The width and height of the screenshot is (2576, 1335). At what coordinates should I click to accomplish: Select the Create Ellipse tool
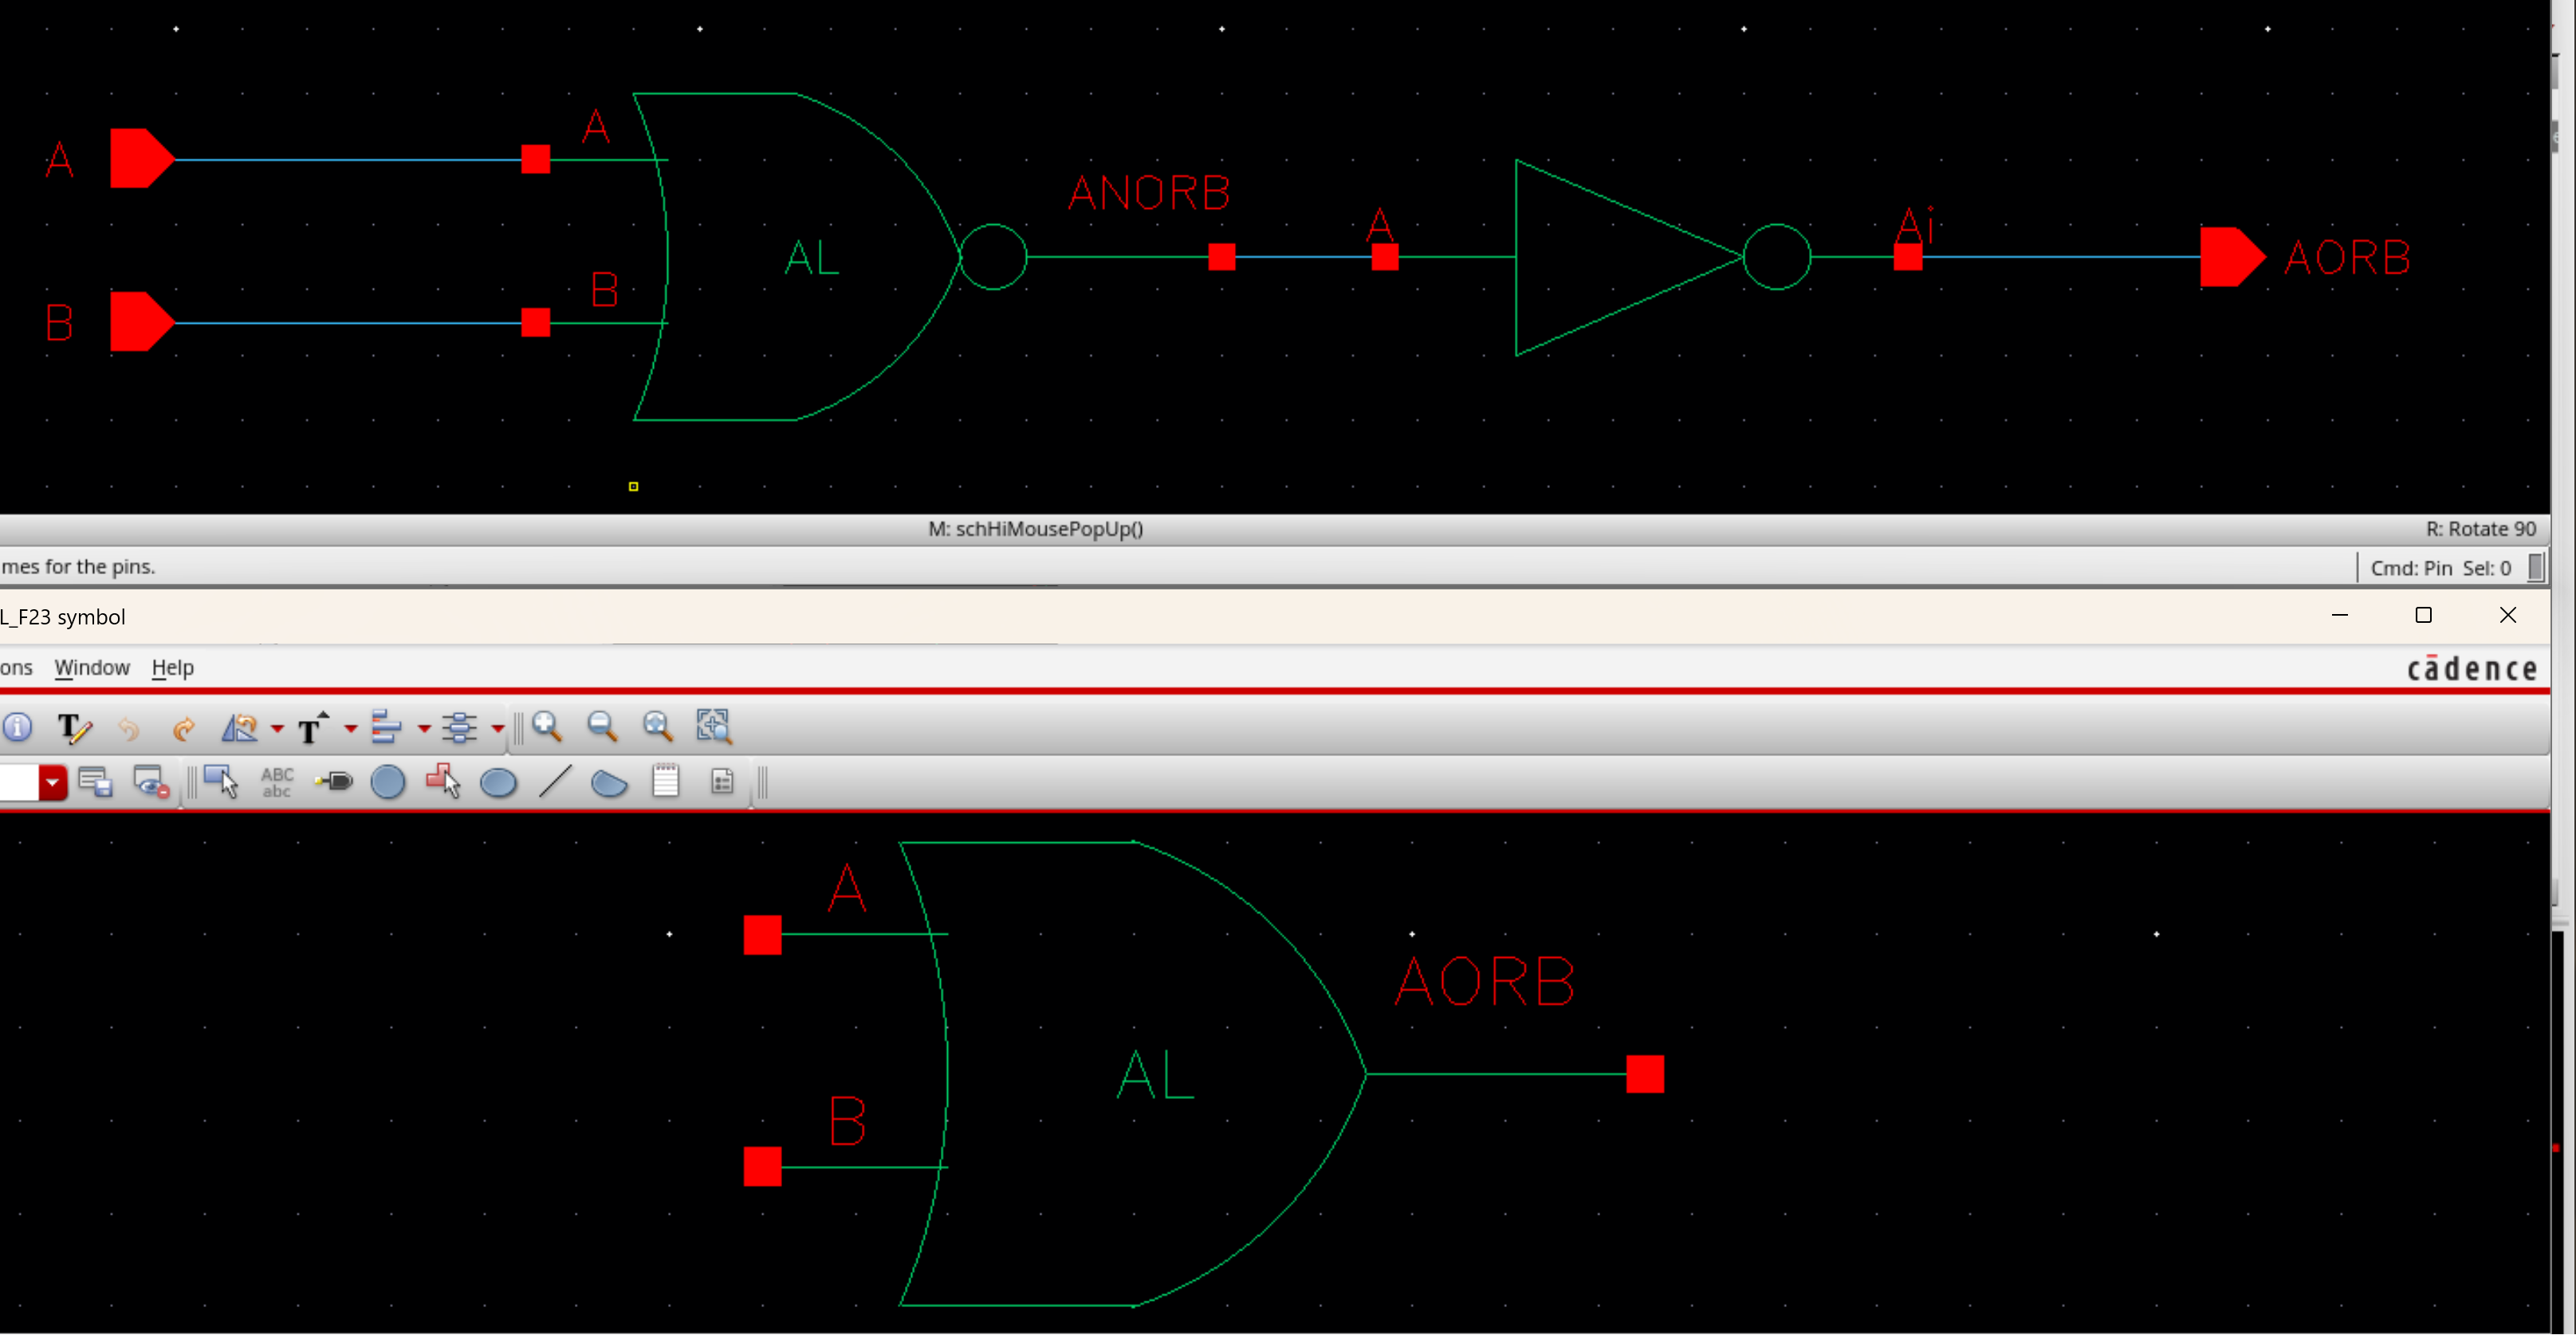(498, 783)
